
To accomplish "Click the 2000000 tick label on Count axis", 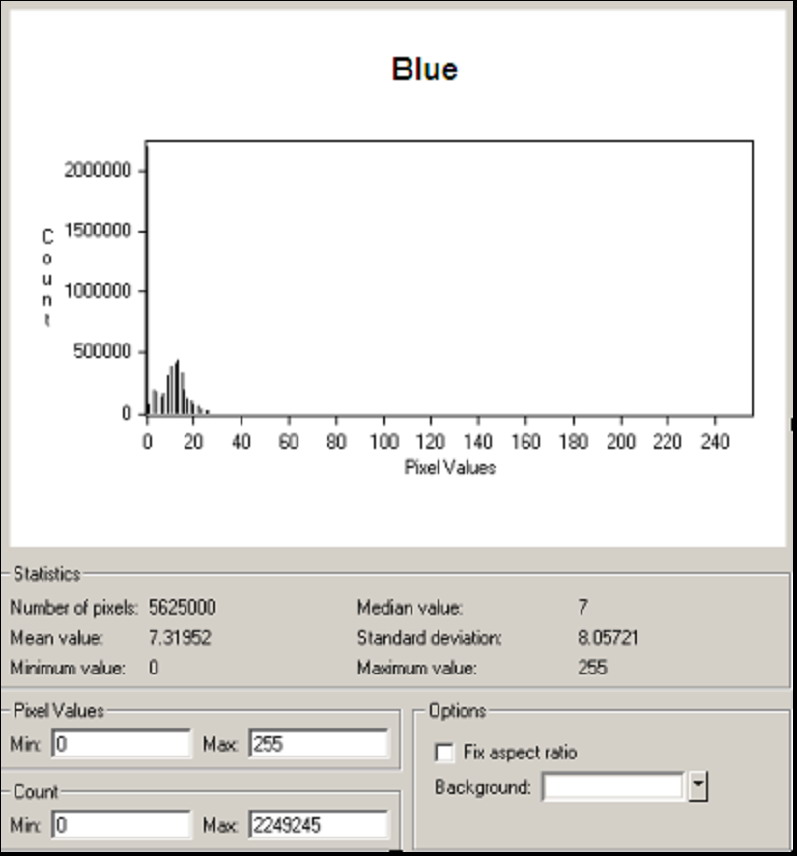I will pyautogui.click(x=98, y=170).
